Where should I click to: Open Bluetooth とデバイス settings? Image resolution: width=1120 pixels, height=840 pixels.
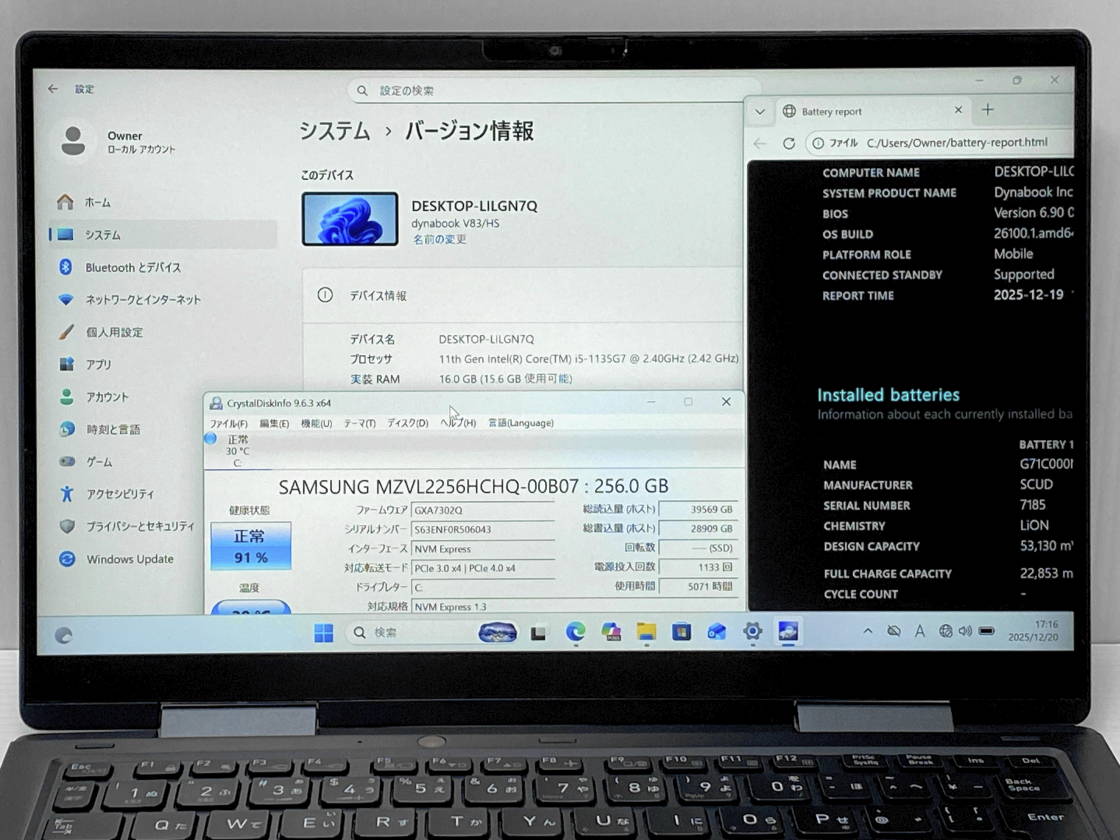point(133,267)
